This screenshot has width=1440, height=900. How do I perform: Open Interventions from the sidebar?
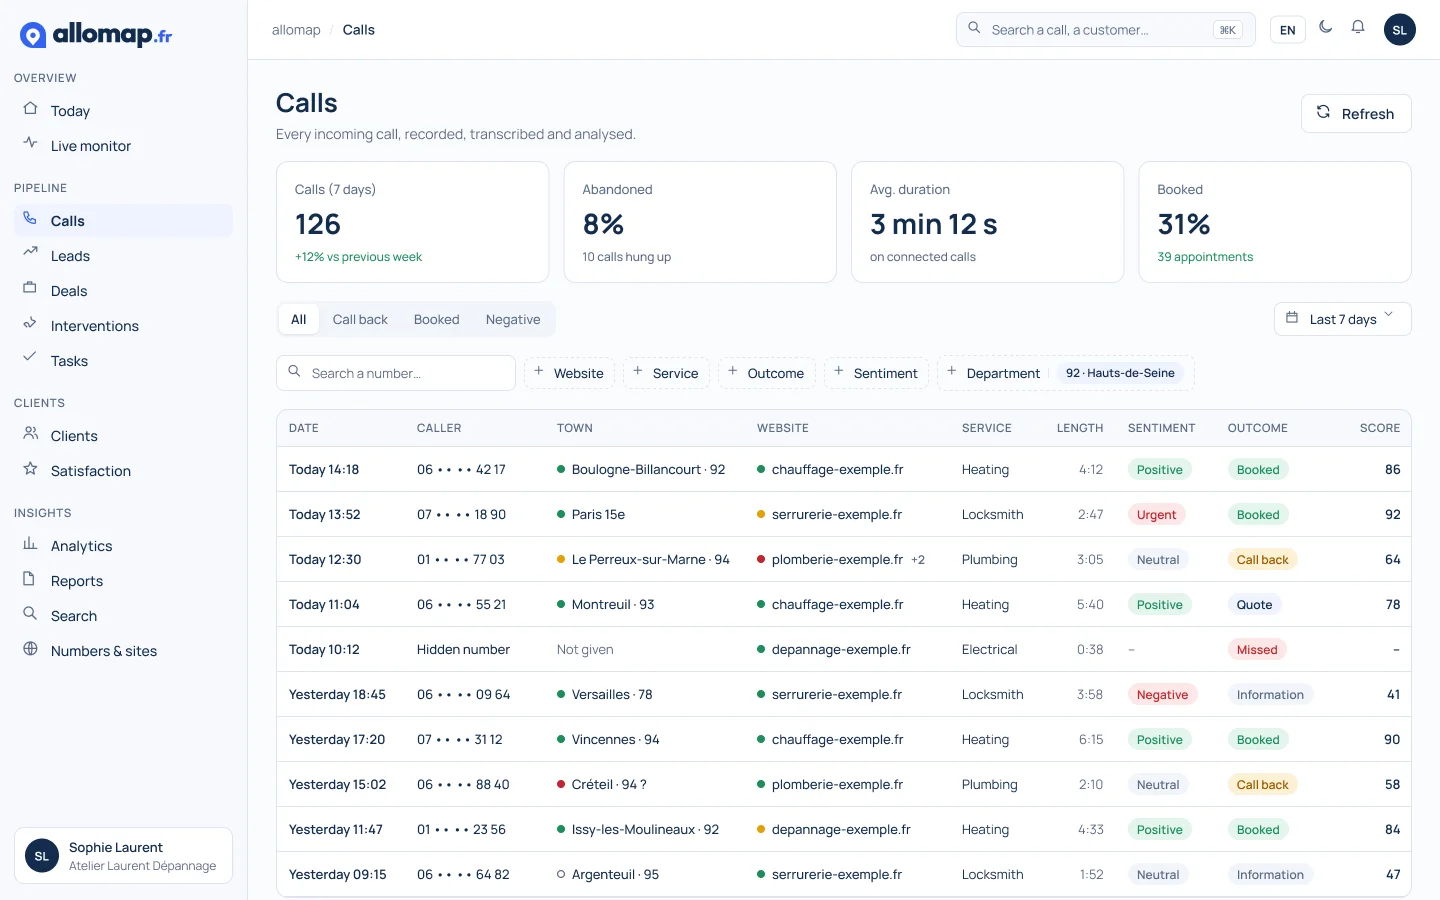point(123,326)
